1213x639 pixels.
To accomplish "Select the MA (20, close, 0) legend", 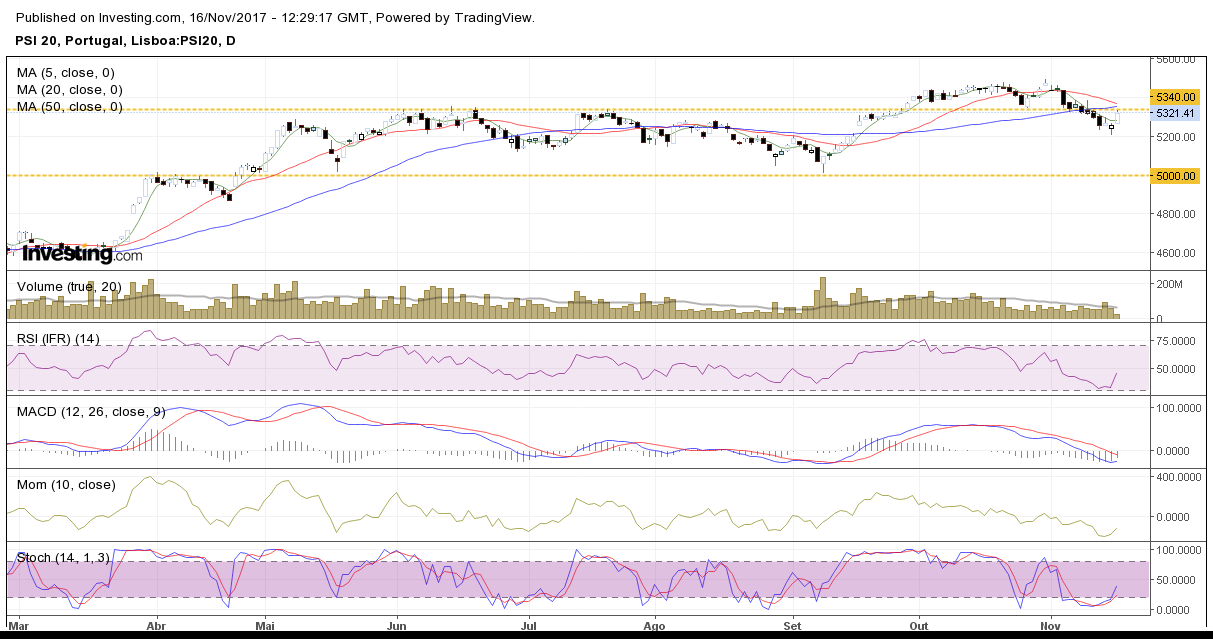I will pos(69,89).
